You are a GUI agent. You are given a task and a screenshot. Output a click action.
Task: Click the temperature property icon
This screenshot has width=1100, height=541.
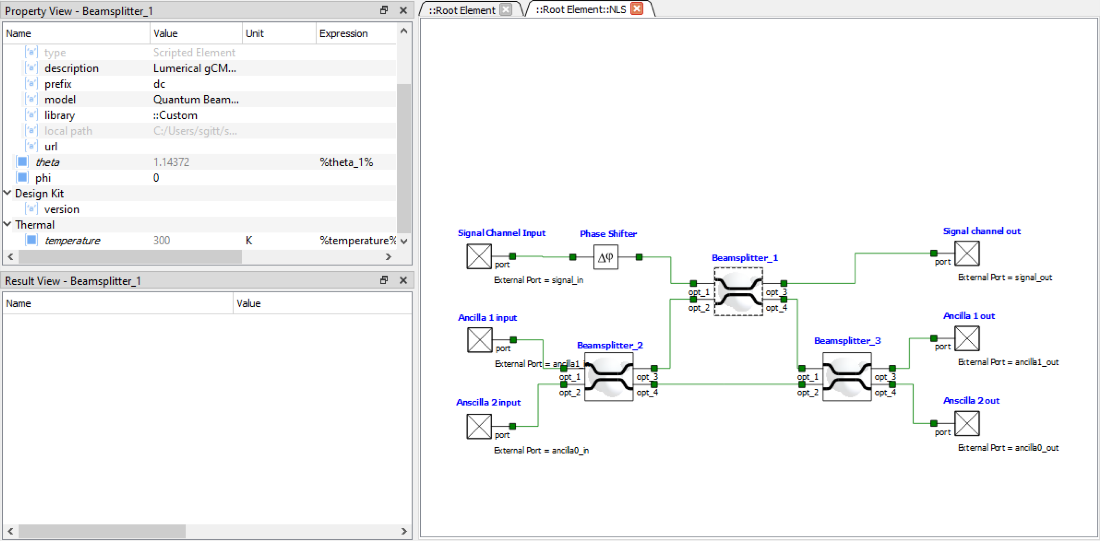pos(31,240)
